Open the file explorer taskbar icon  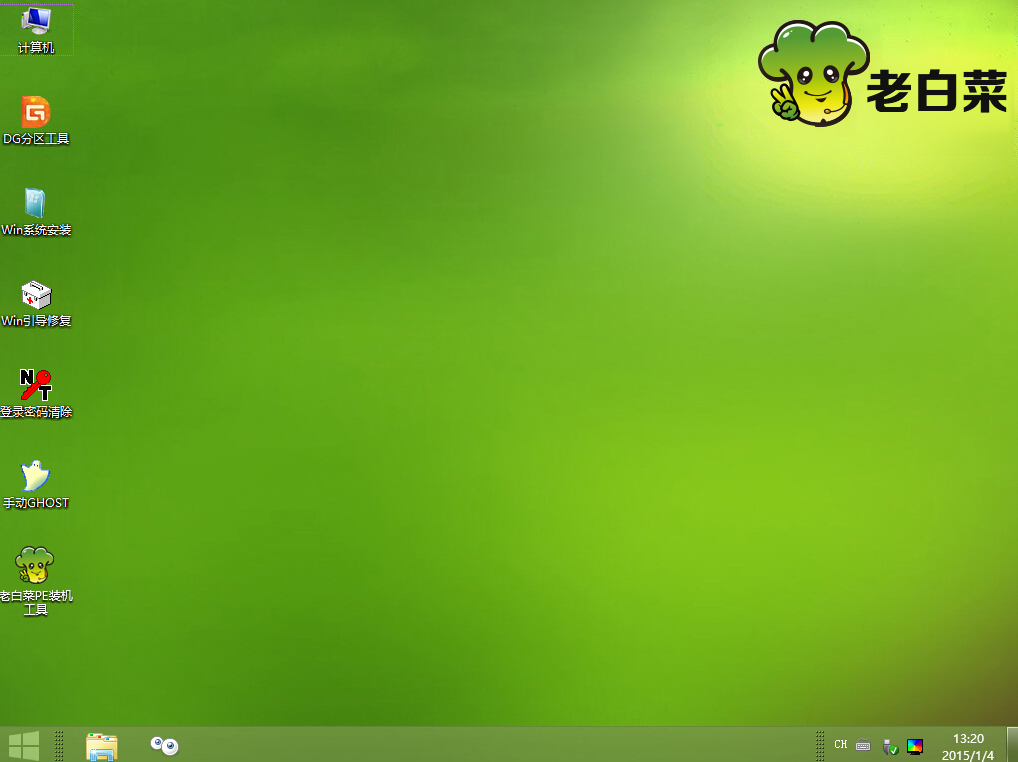tap(102, 746)
